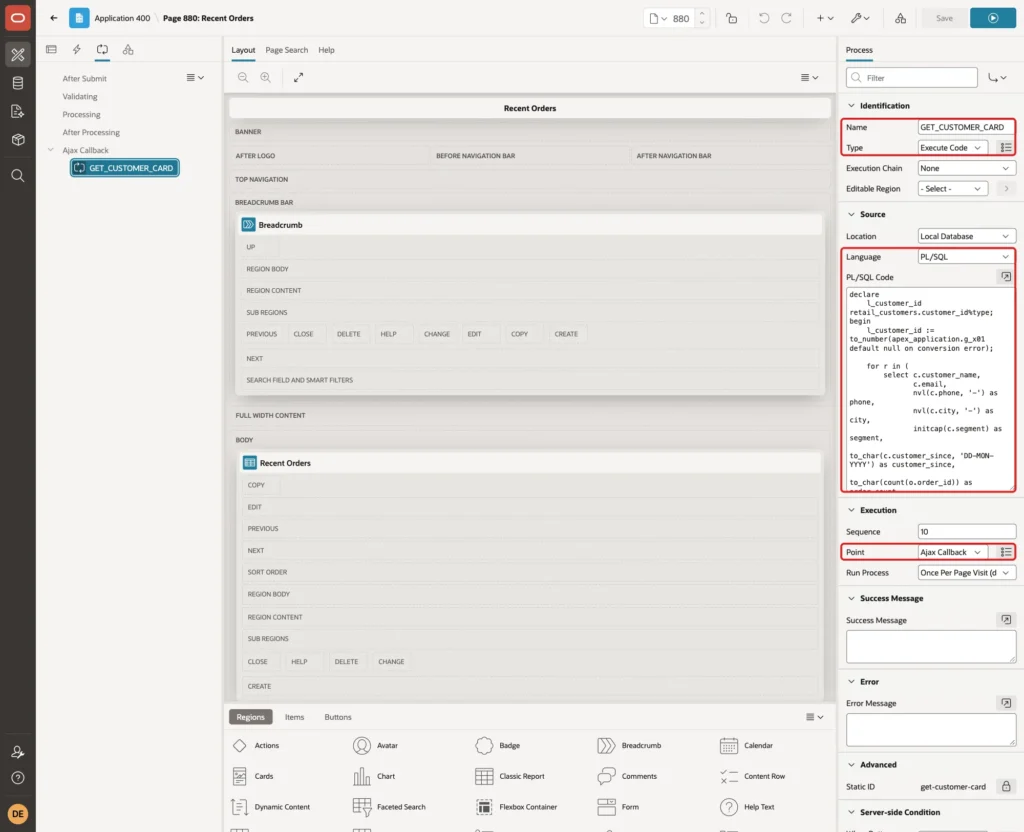Image resolution: width=1024 pixels, height=832 pixels.
Task: Click the Static ID lock icon
Action: point(1006,786)
